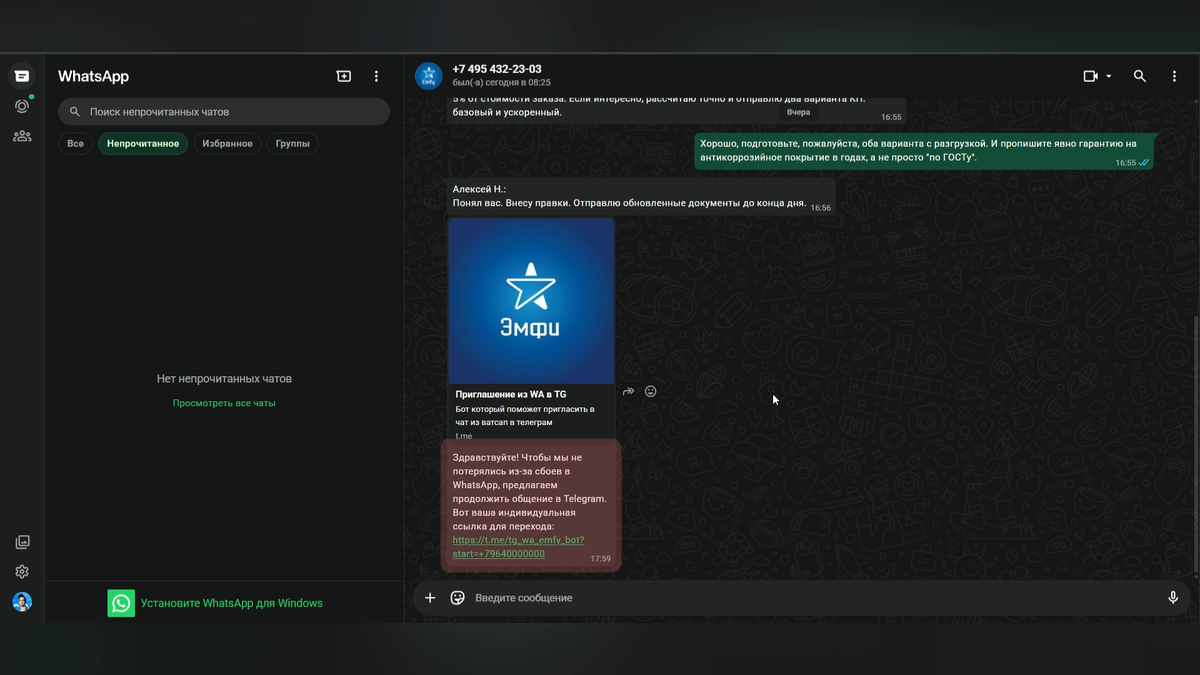React to the Эмфи message with emoji
The height and width of the screenshot is (675, 1200).
click(651, 392)
